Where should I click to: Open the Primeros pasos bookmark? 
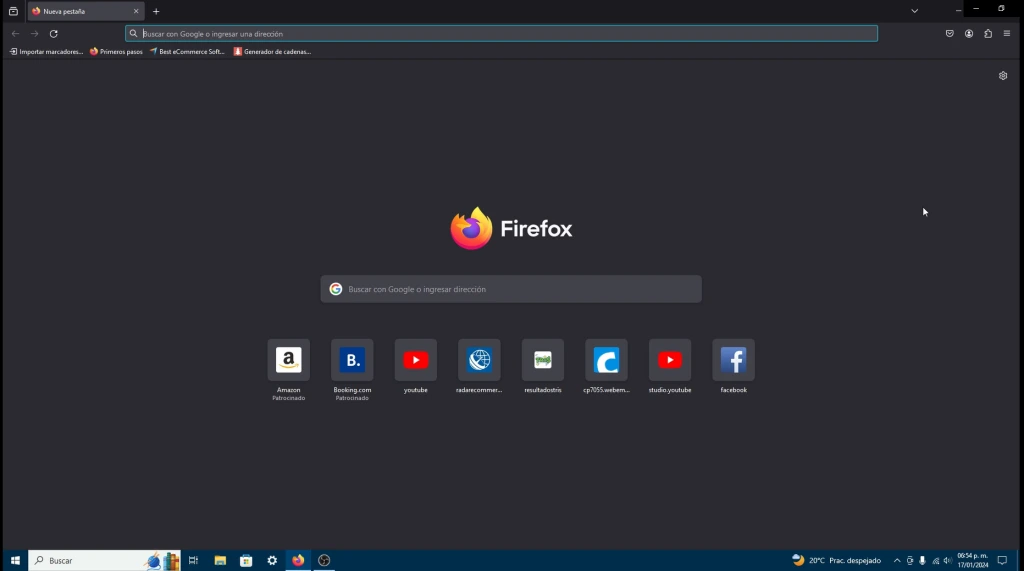[116, 52]
